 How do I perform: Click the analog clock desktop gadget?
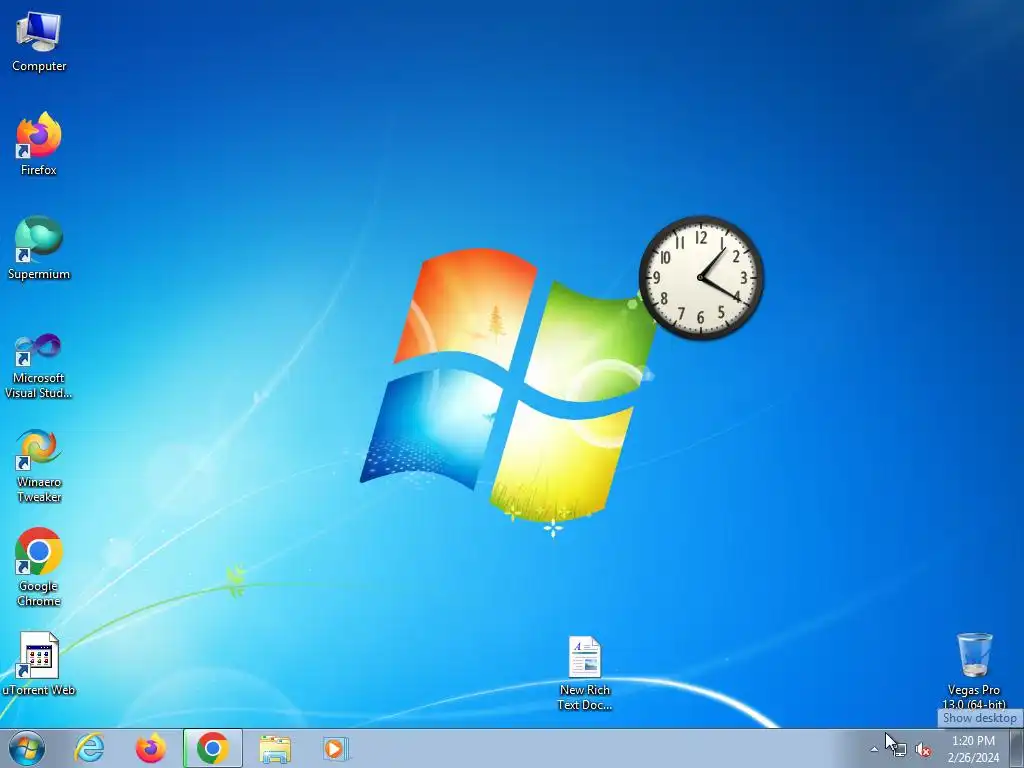pyautogui.click(x=701, y=278)
